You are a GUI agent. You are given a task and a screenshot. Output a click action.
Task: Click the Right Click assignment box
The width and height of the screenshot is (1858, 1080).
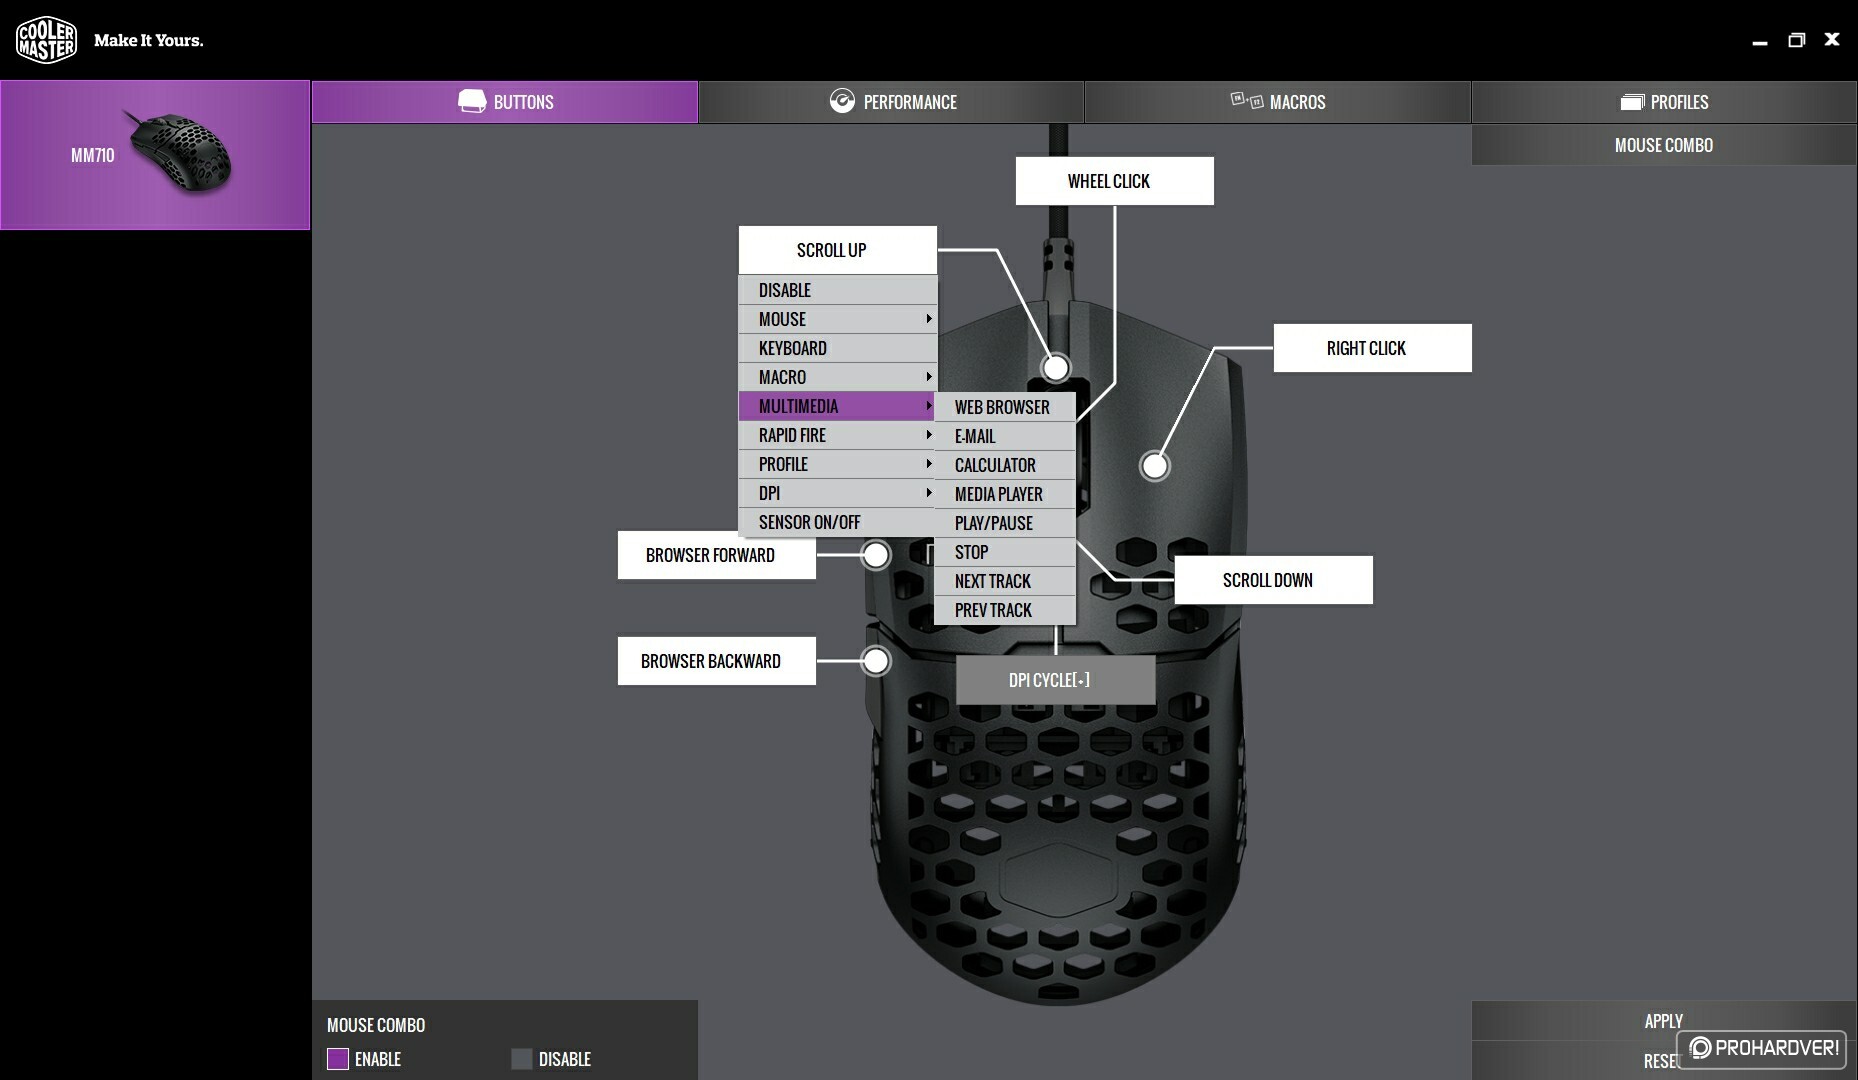point(1372,348)
